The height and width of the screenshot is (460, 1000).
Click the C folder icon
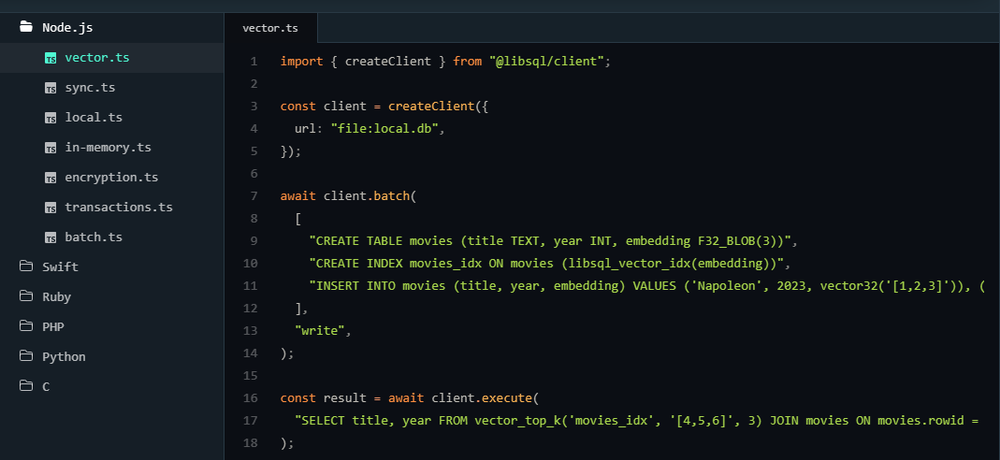coord(26,386)
